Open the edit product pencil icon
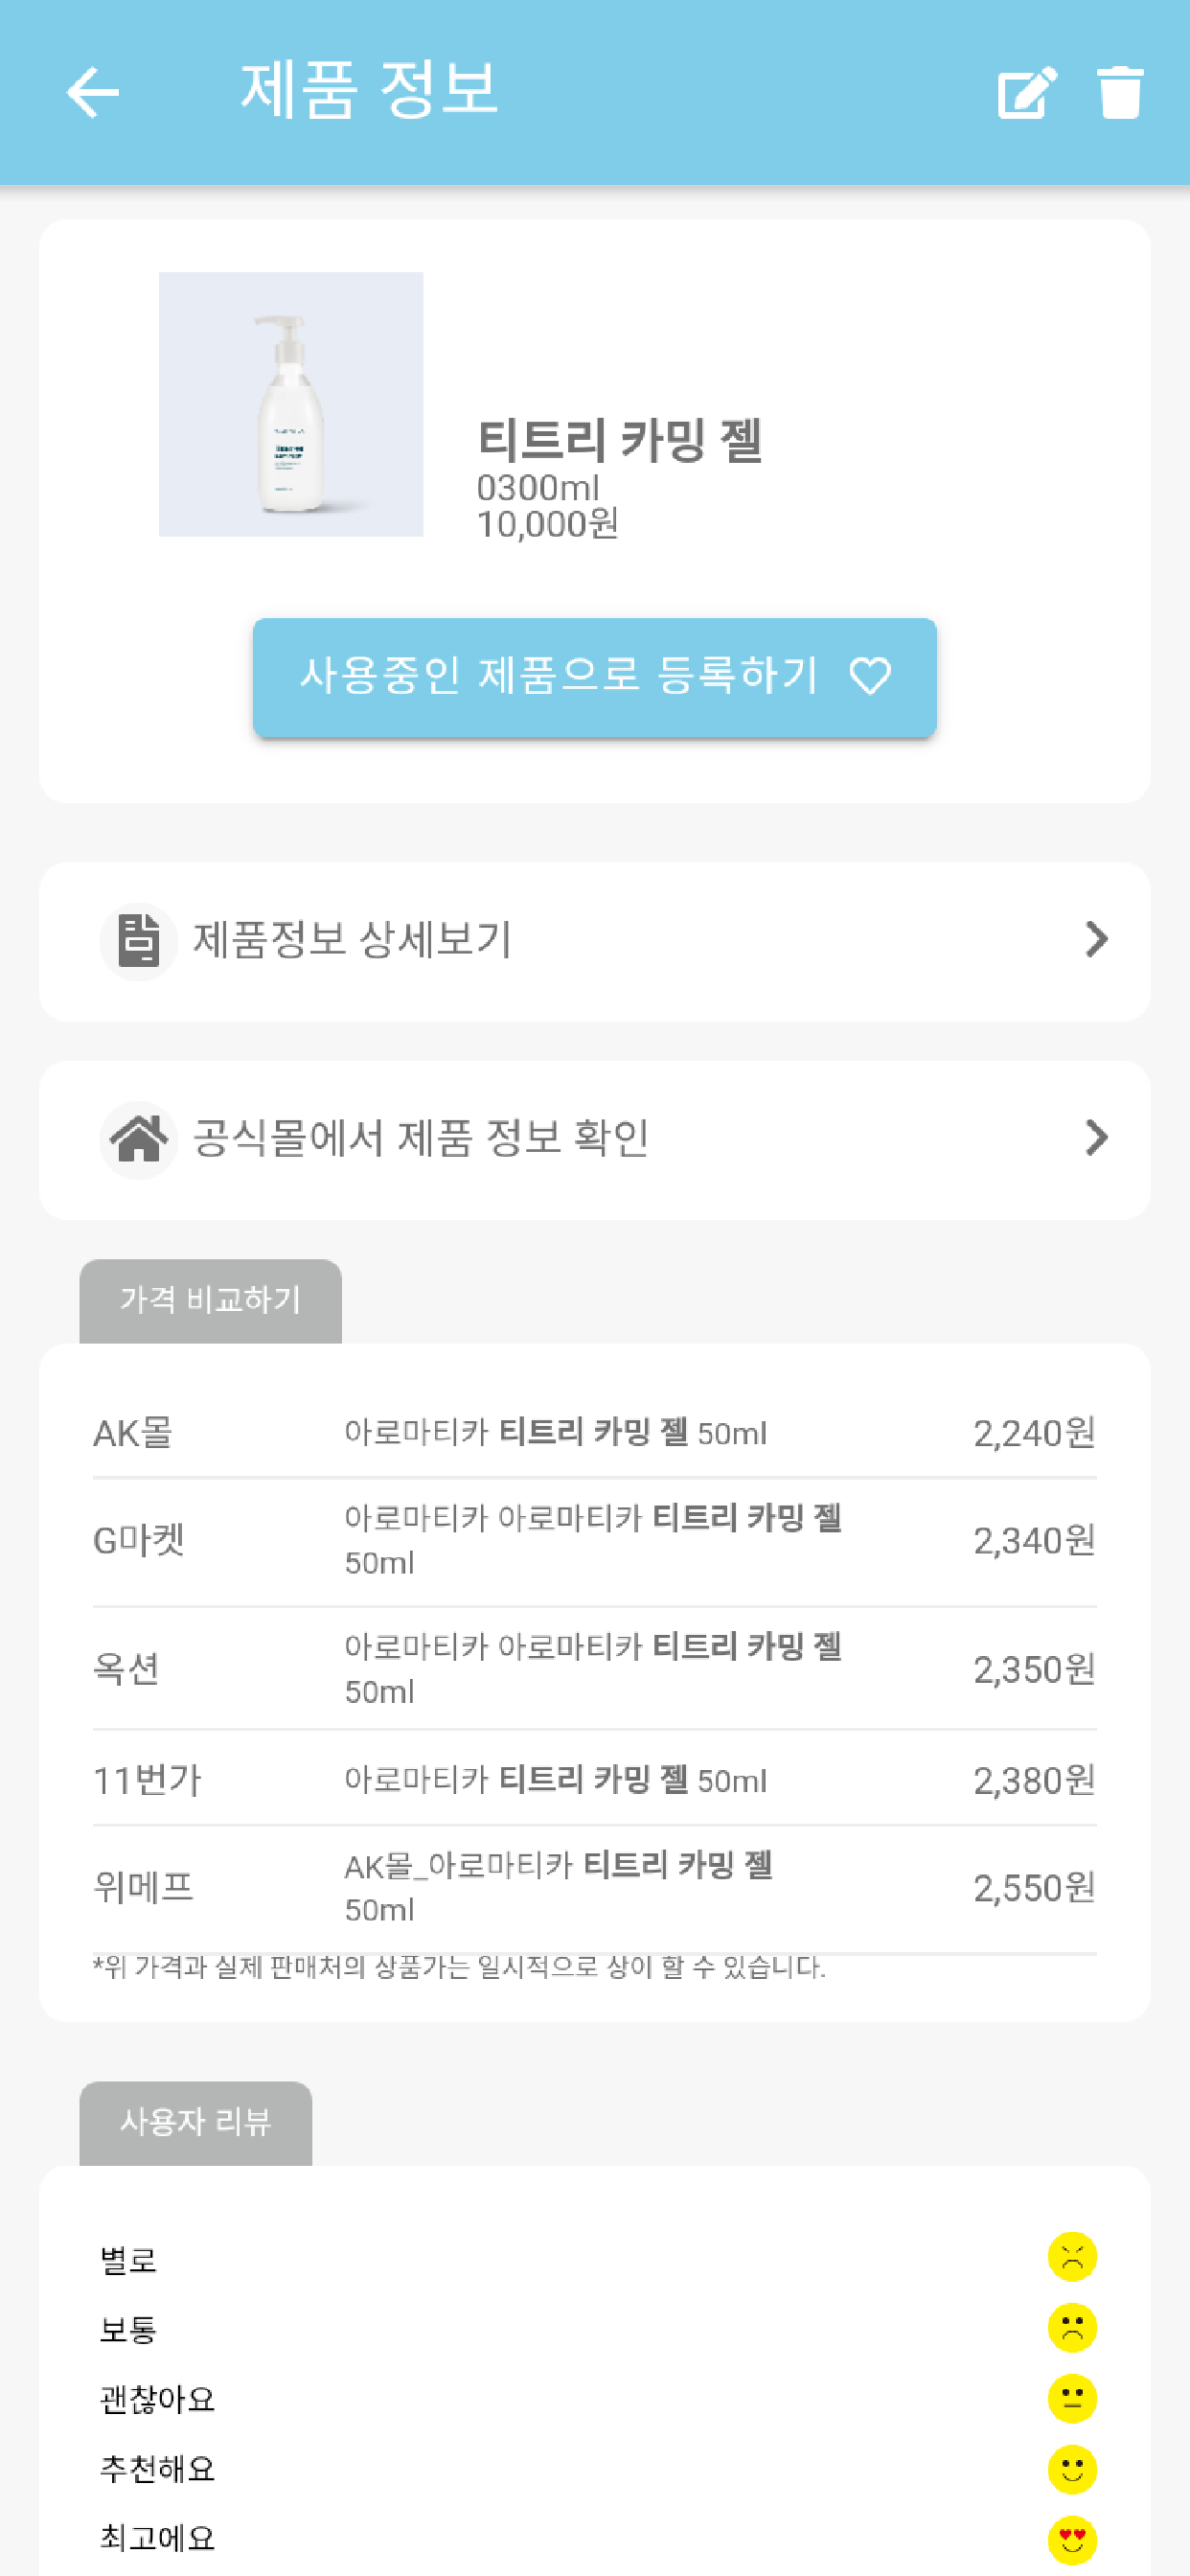 pos(1027,92)
